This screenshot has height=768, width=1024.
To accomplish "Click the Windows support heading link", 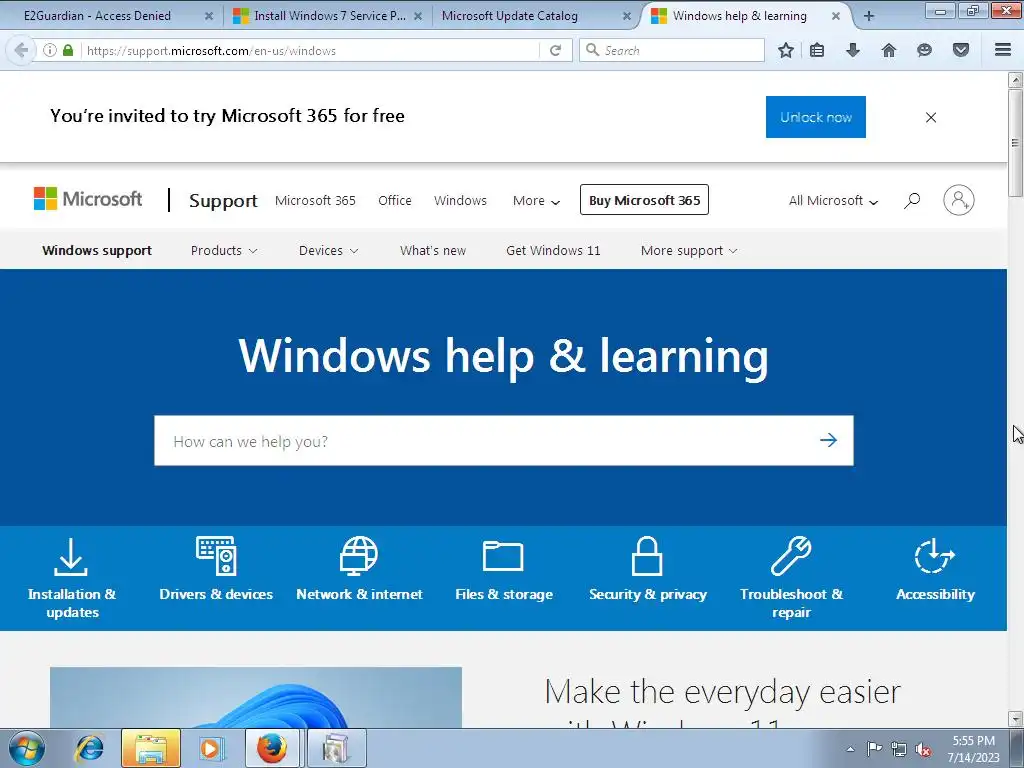I will (97, 251).
